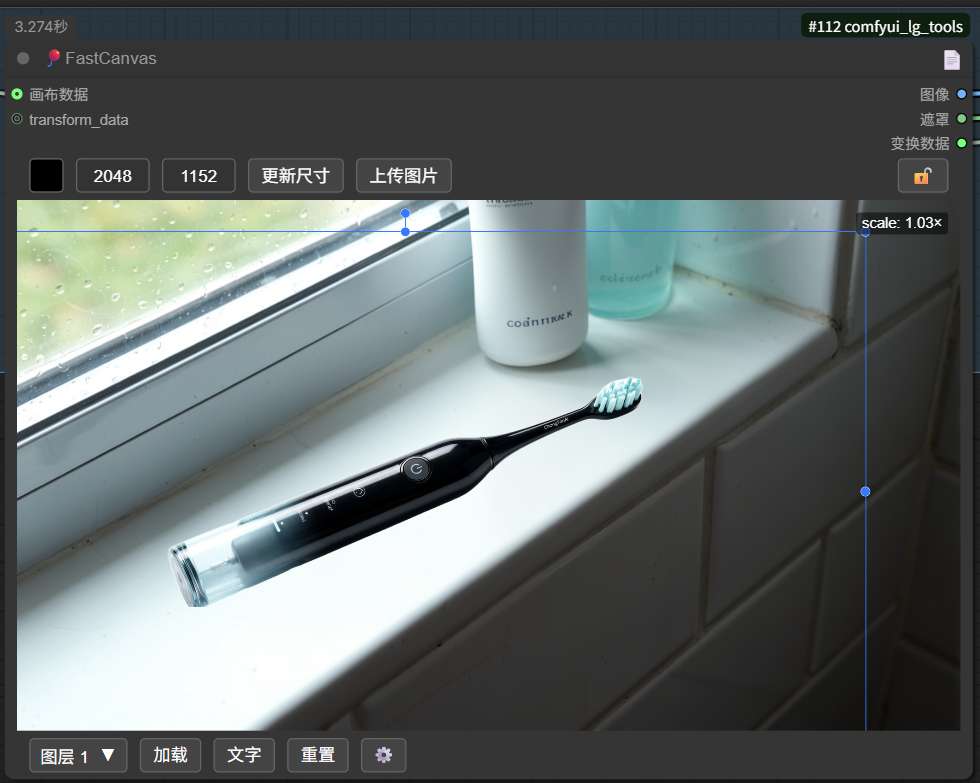Collapse the FastCanvas node via the title circle
The width and height of the screenshot is (980, 783).
(x=22, y=58)
